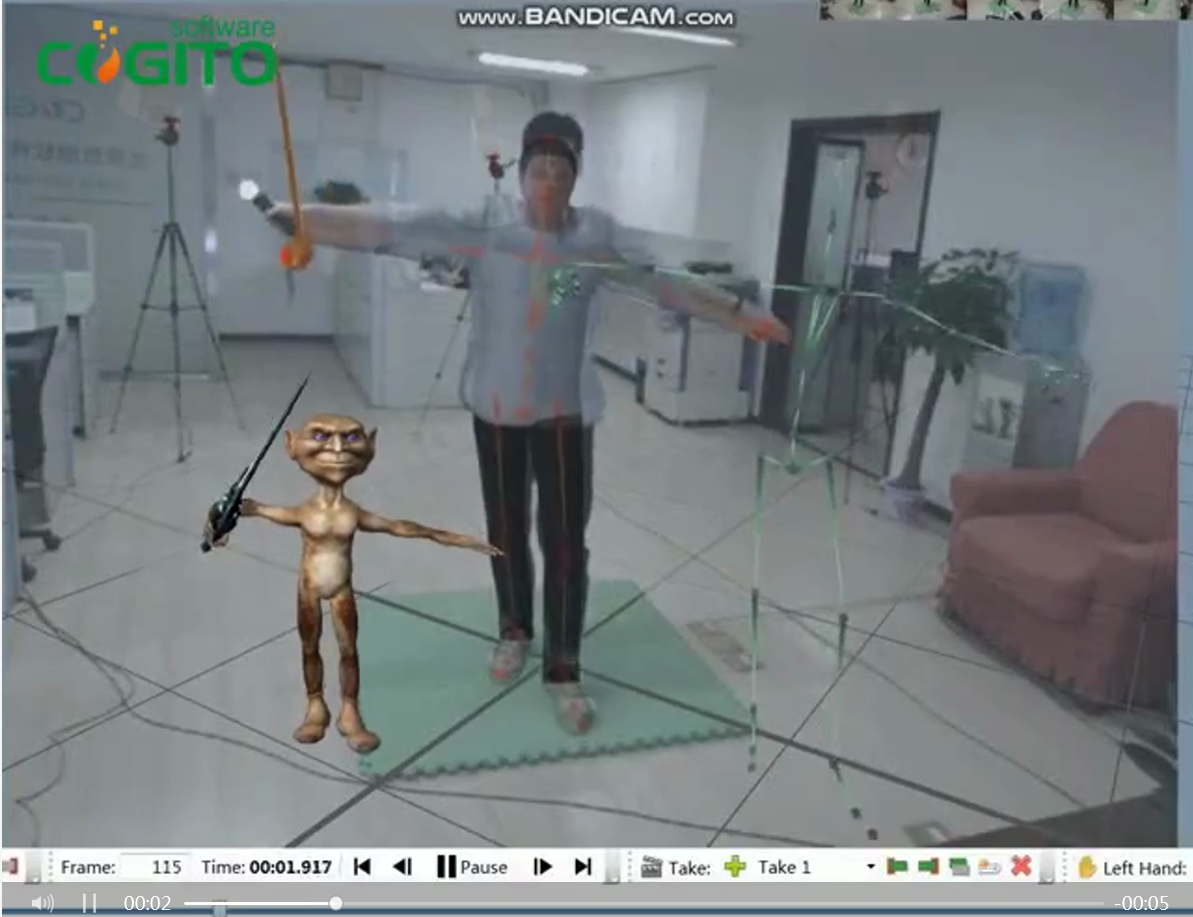
Task: Click the elapsed time 00:02
Action: pyautogui.click(x=148, y=903)
